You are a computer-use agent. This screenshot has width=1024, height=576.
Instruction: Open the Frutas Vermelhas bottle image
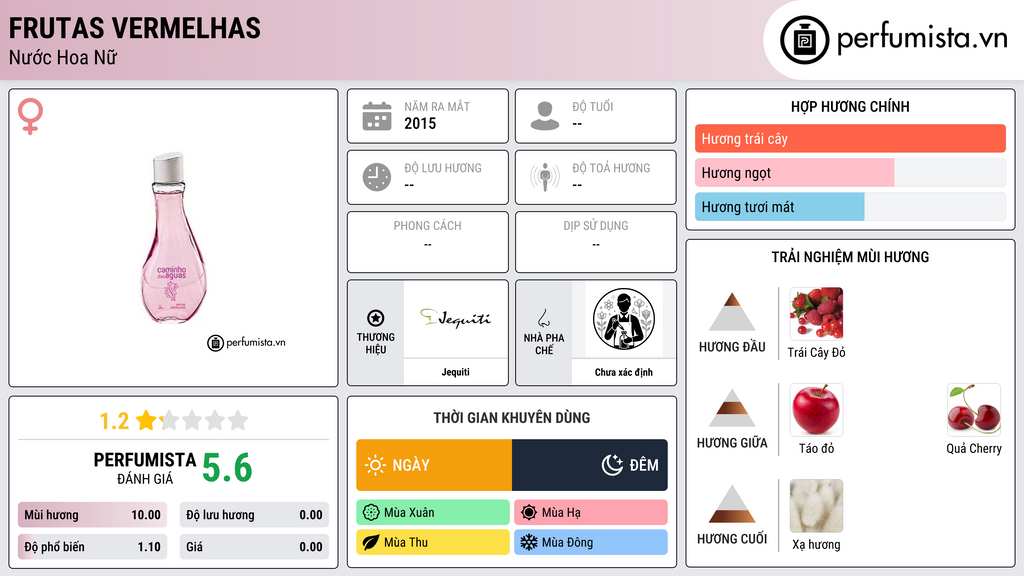pyautogui.click(x=173, y=238)
